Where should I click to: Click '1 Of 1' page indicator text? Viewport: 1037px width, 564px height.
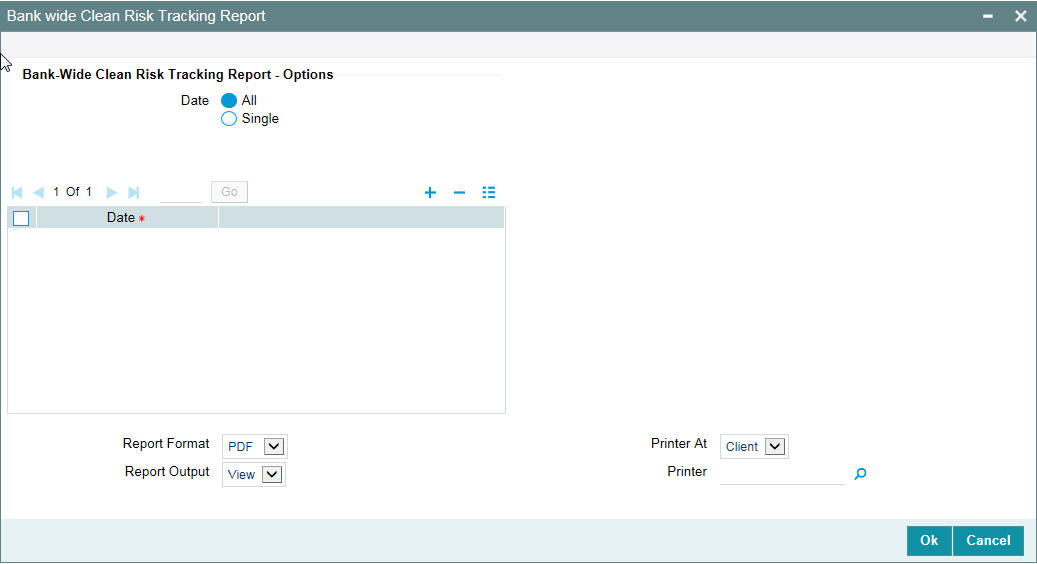[73, 192]
